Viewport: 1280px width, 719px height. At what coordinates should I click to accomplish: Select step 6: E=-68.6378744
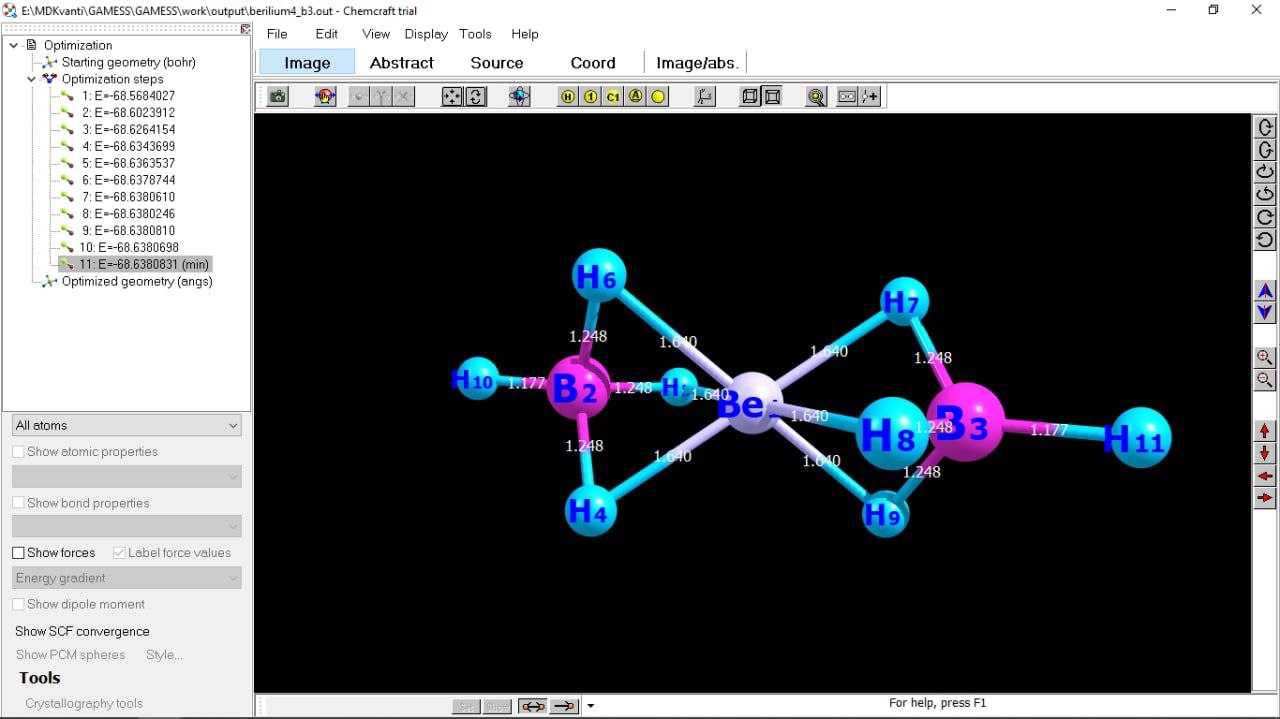point(128,180)
